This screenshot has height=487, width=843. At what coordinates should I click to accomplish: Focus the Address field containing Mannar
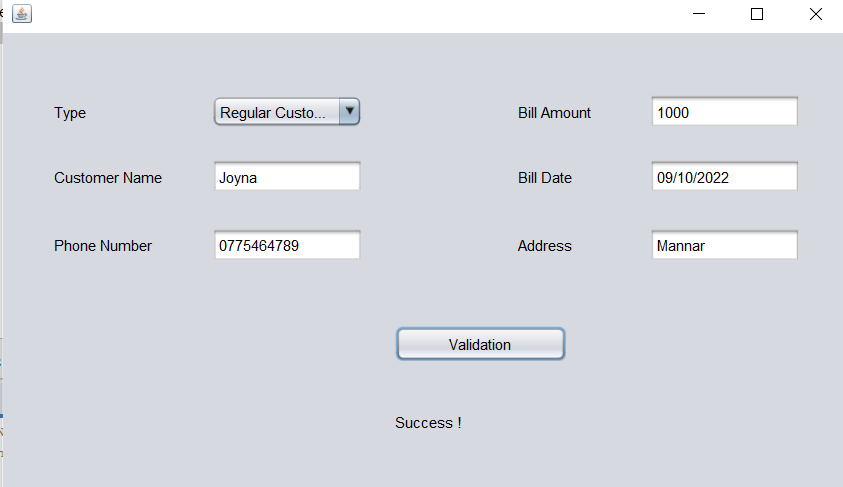point(725,245)
